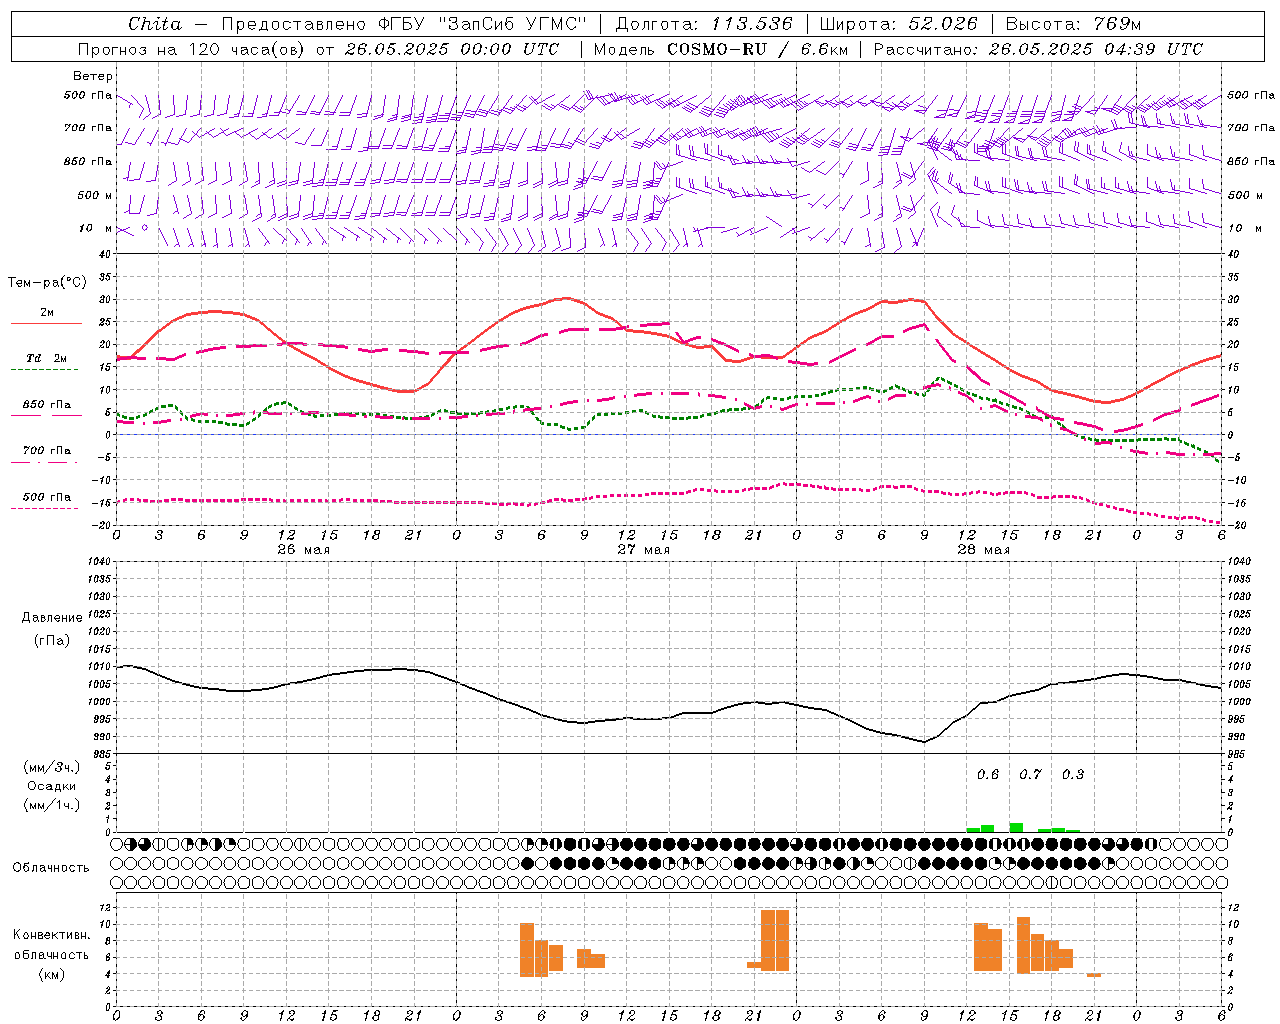
Task: Click the "28 мая" date label
Action: coord(983,550)
